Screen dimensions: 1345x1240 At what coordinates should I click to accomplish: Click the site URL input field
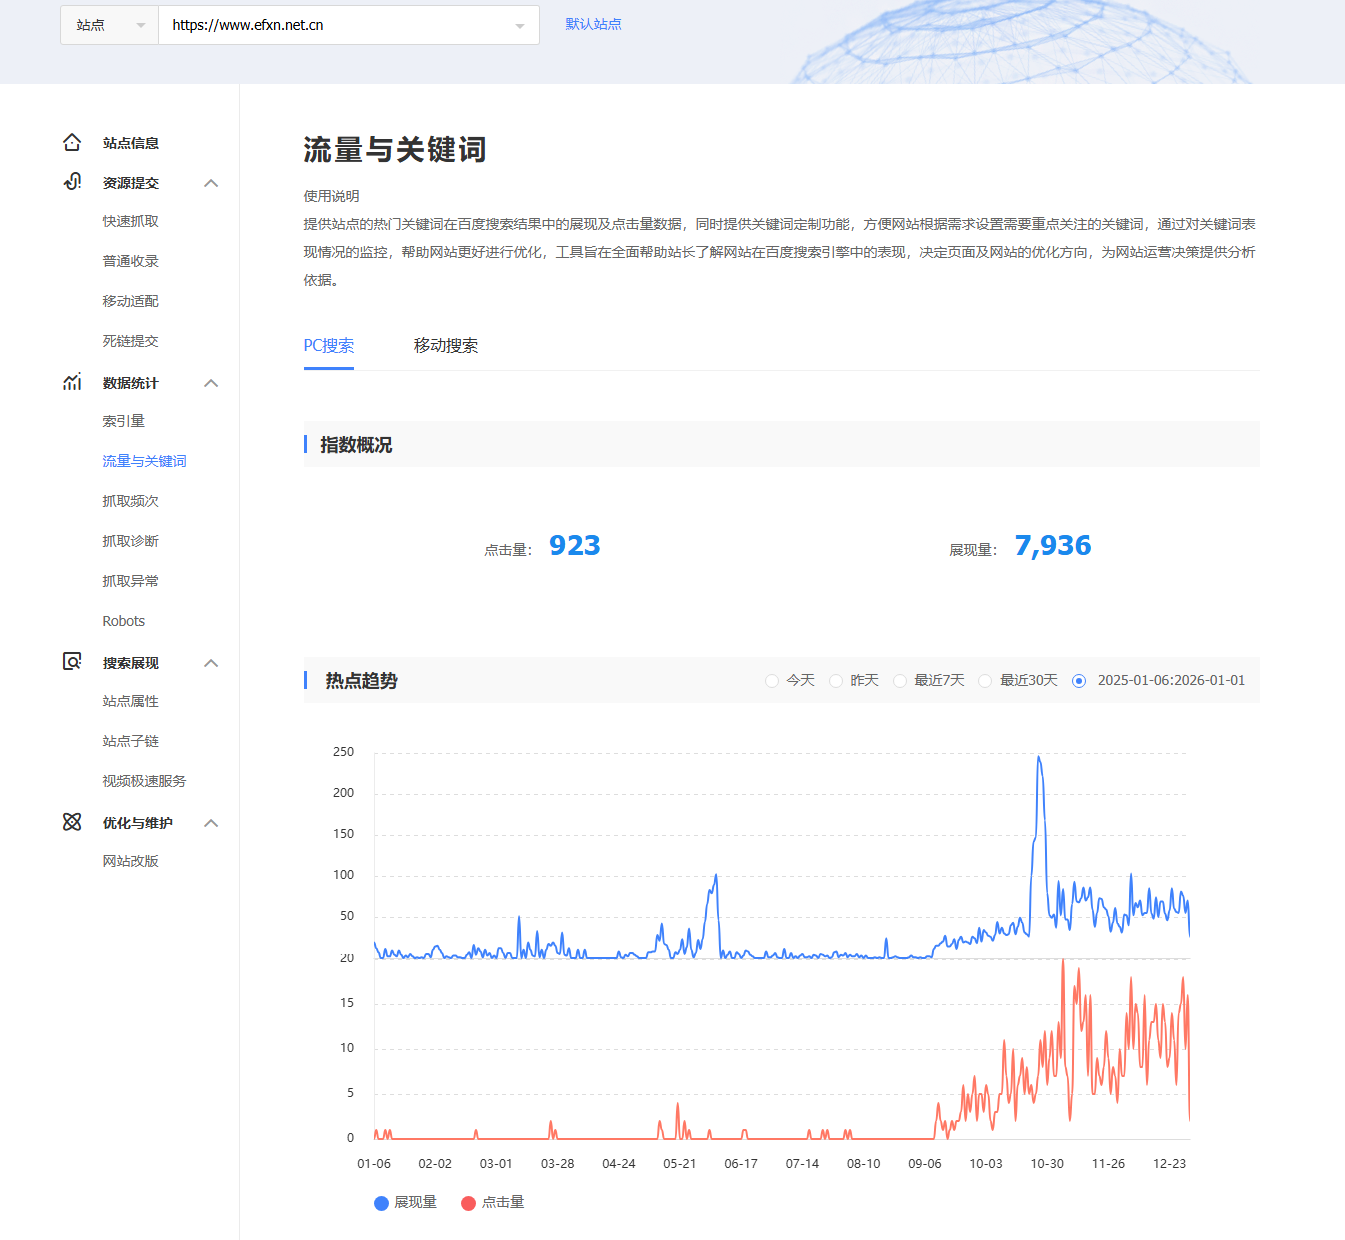point(335,25)
